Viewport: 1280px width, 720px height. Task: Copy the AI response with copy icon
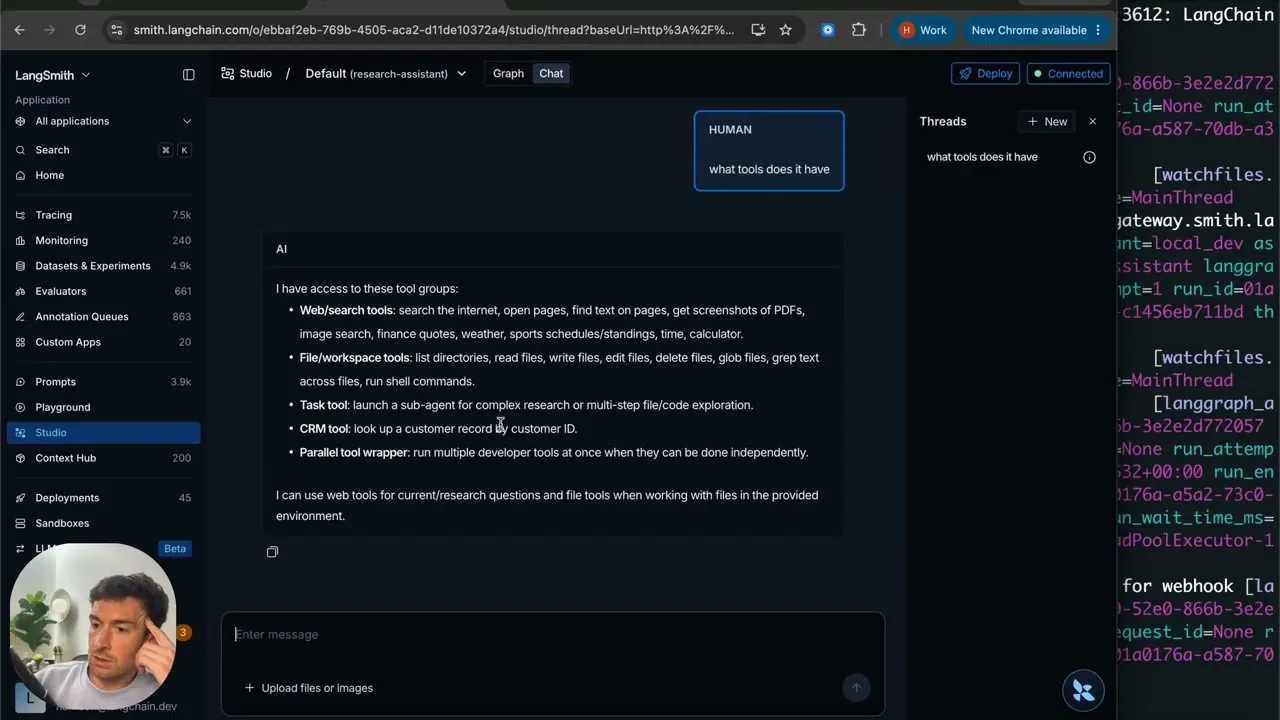coord(272,552)
